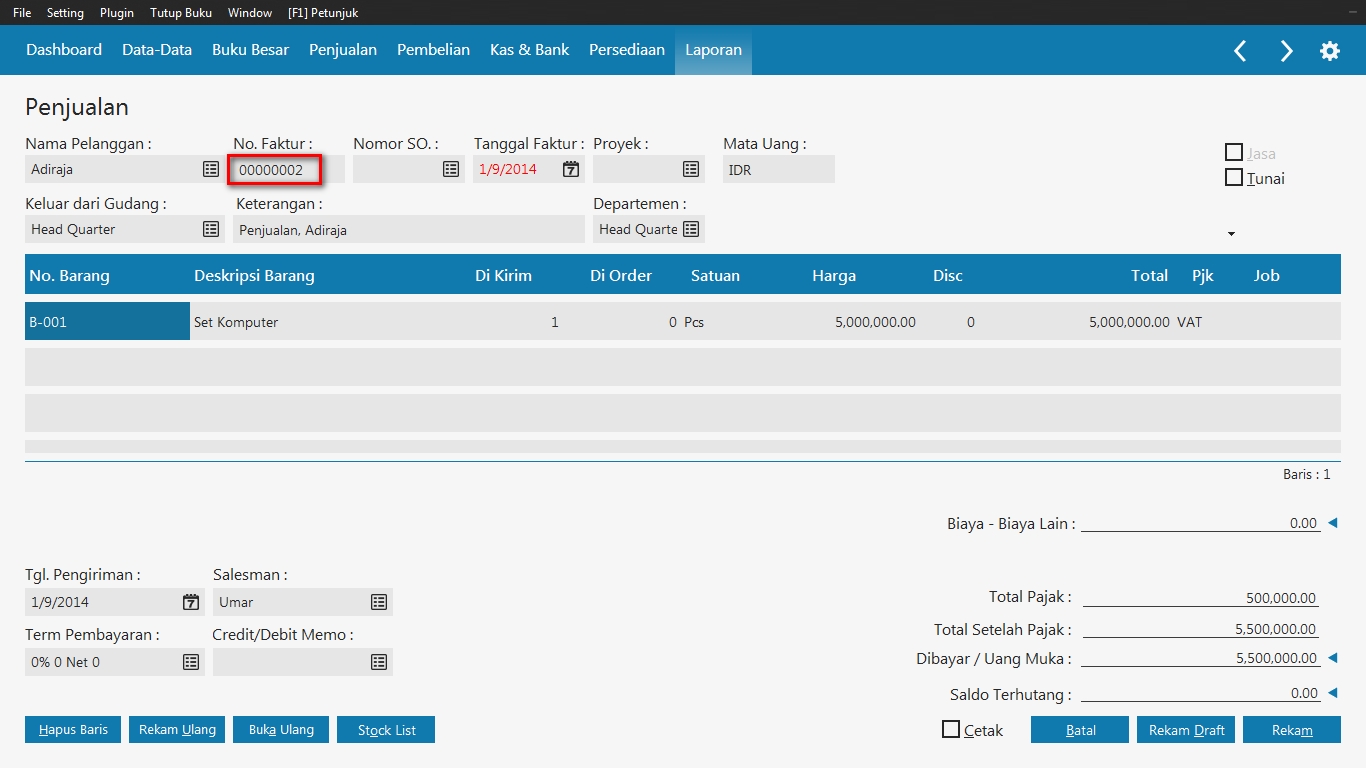Open the Tanggal Faktur calendar picker

pyautogui.click(x=571, y=170)
